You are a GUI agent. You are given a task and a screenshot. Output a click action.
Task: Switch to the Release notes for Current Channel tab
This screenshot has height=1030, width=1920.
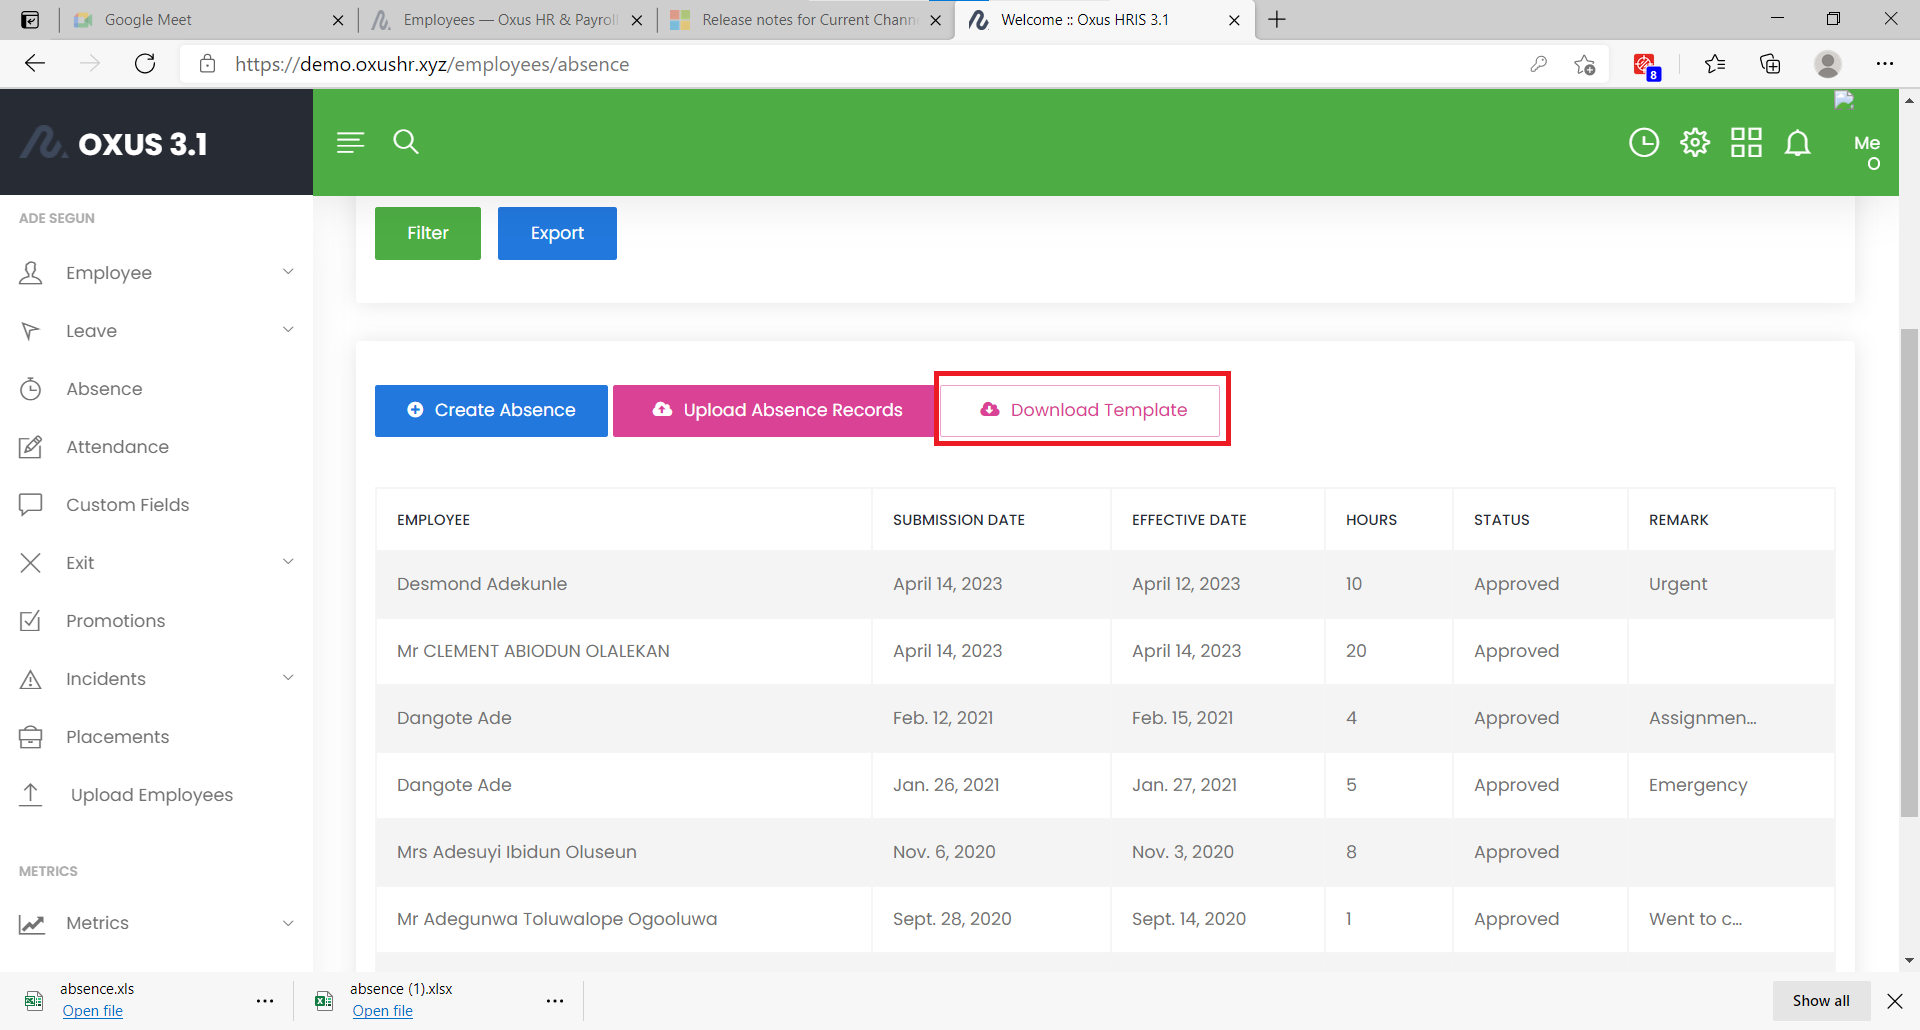click(805, 20)
